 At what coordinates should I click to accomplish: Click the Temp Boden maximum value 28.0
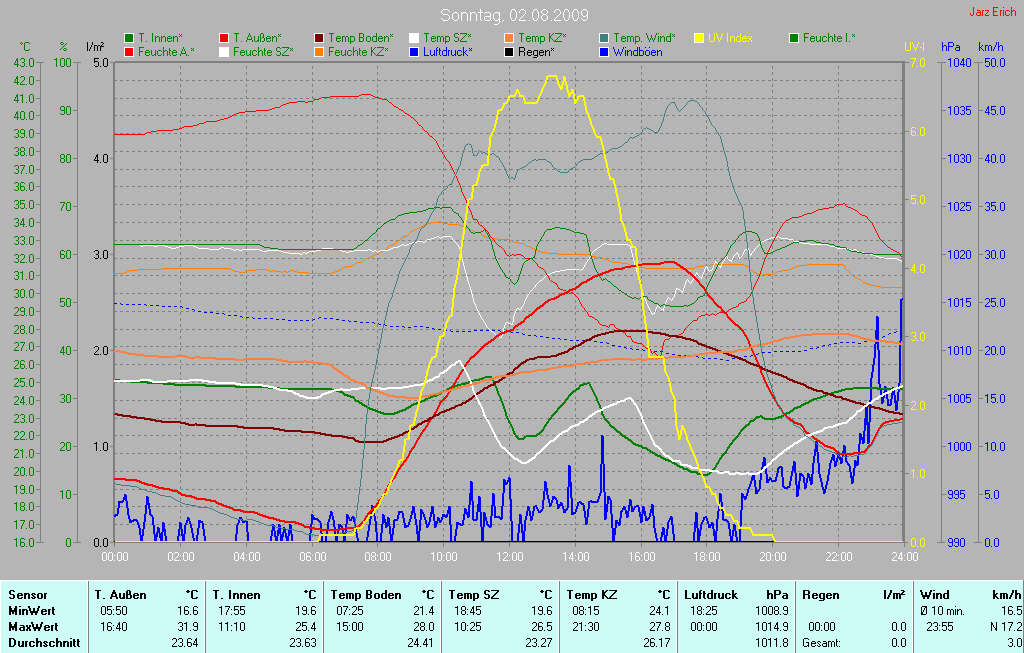point(424,627)
